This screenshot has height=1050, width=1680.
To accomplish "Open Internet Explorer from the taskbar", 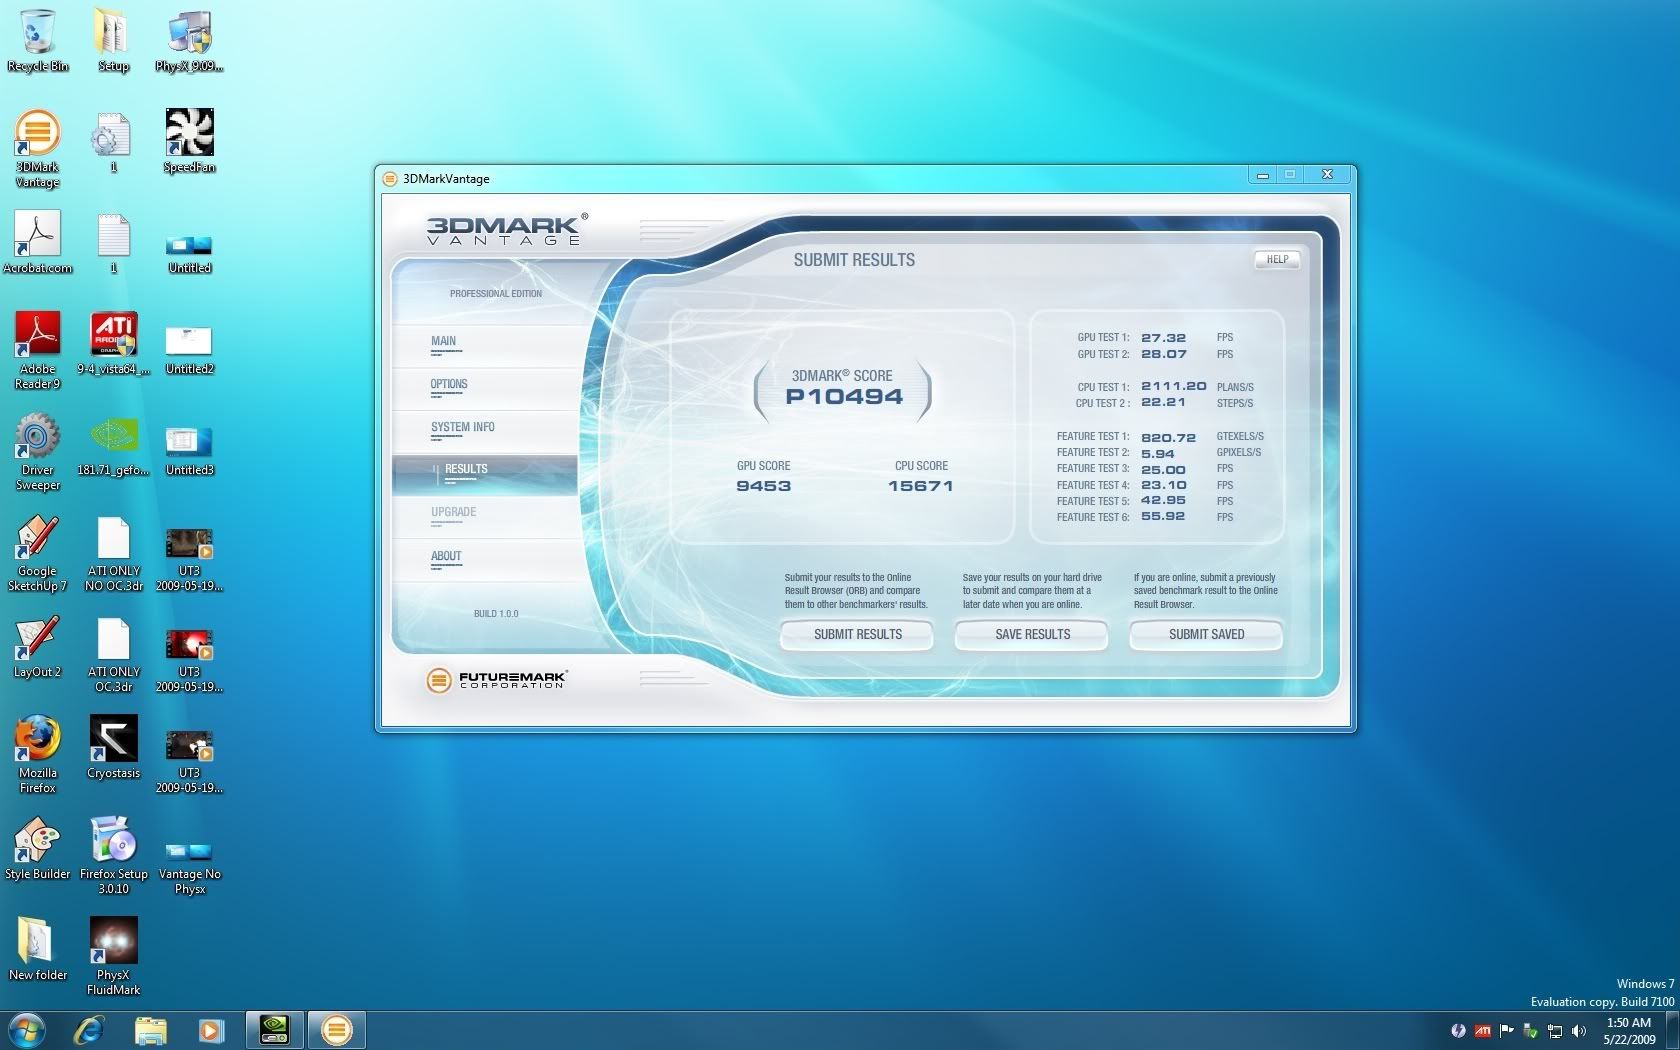I will [89, 1029].
